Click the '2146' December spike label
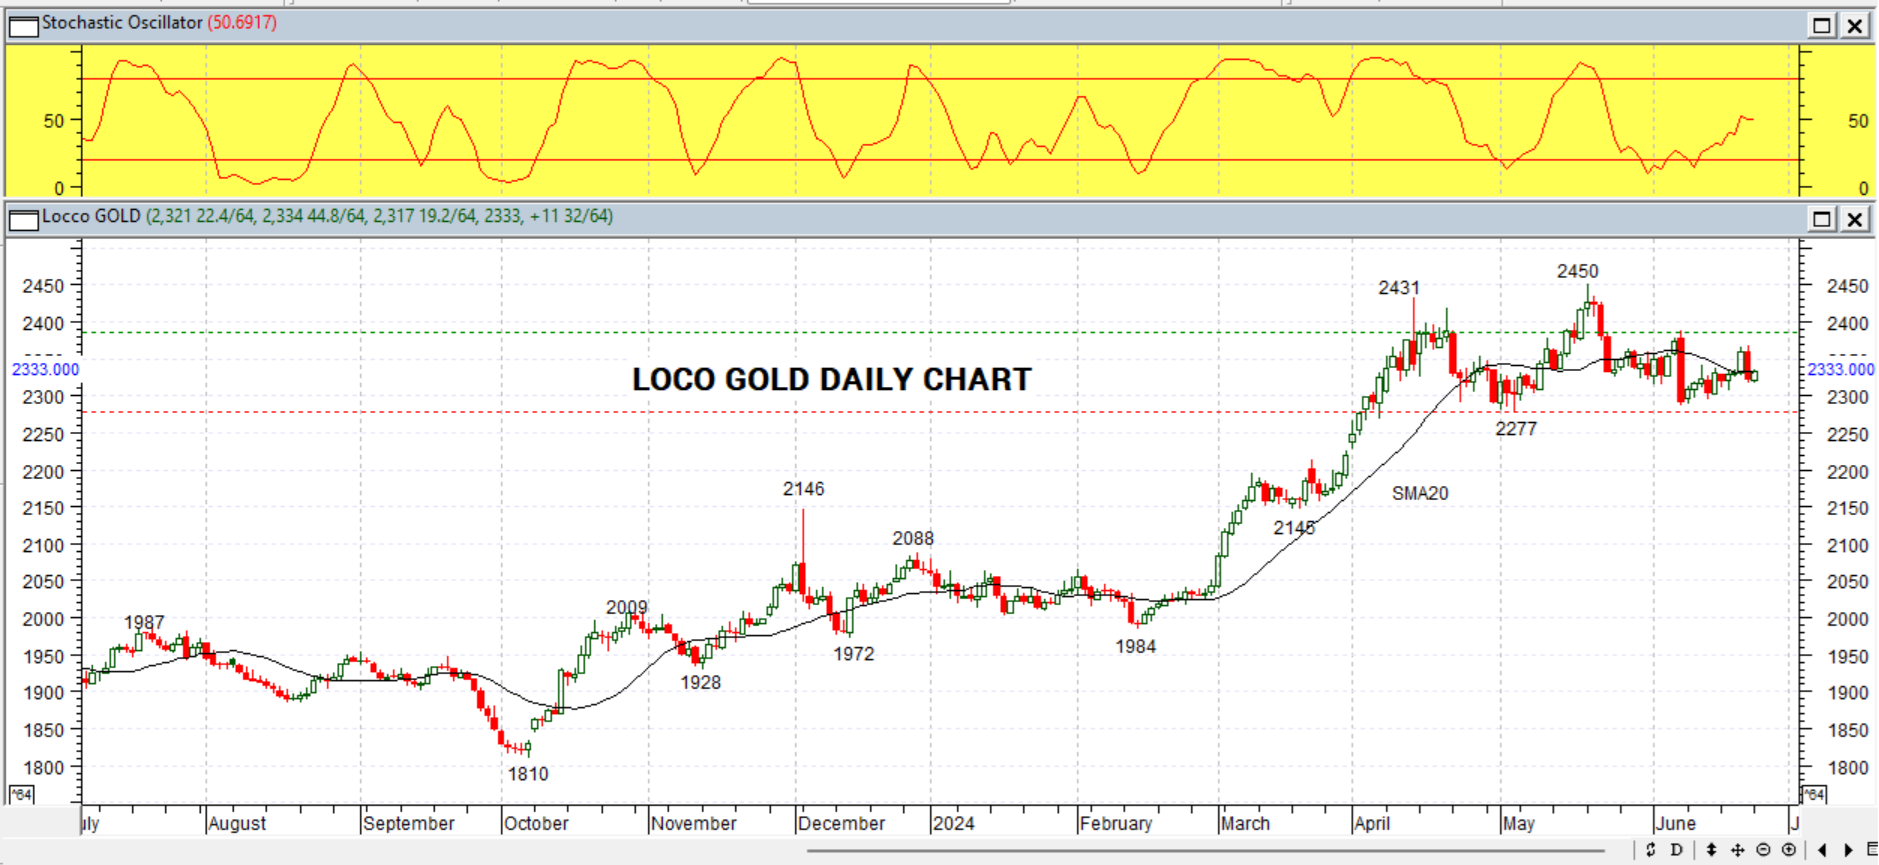 tap(804, 489)
